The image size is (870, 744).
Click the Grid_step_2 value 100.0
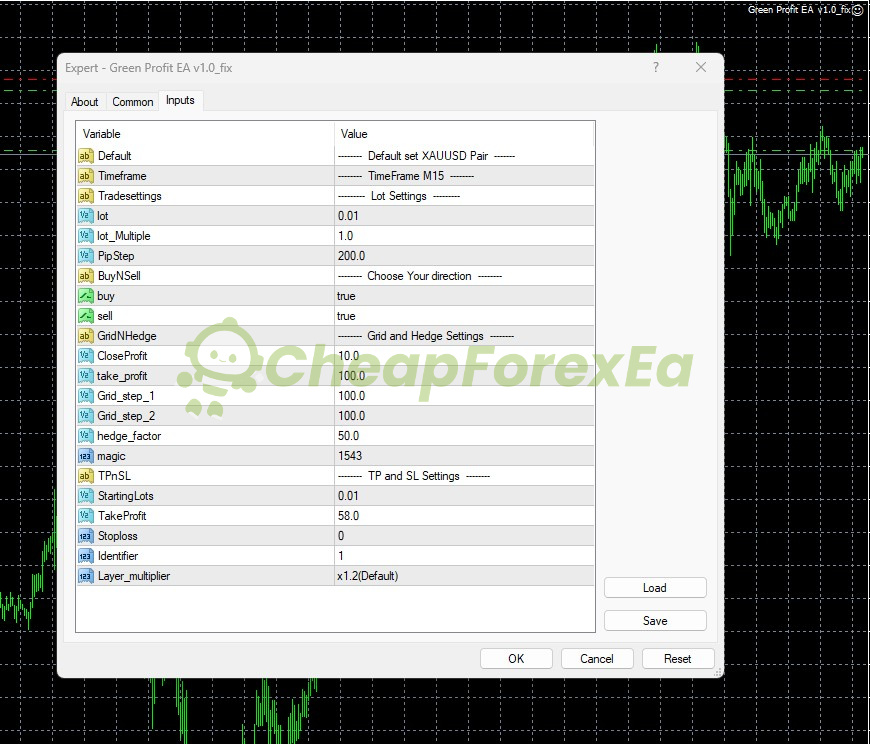(x=464, y=416)
